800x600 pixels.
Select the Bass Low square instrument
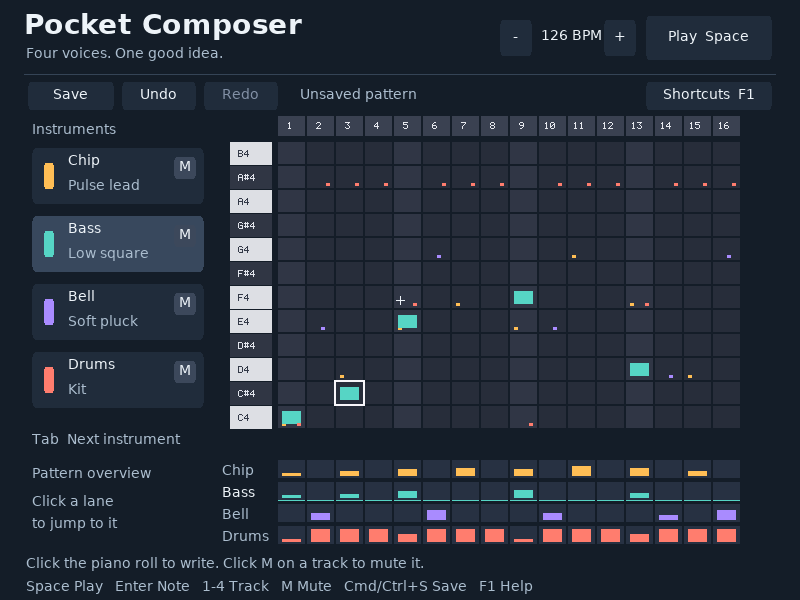click(x=118, y=244)
